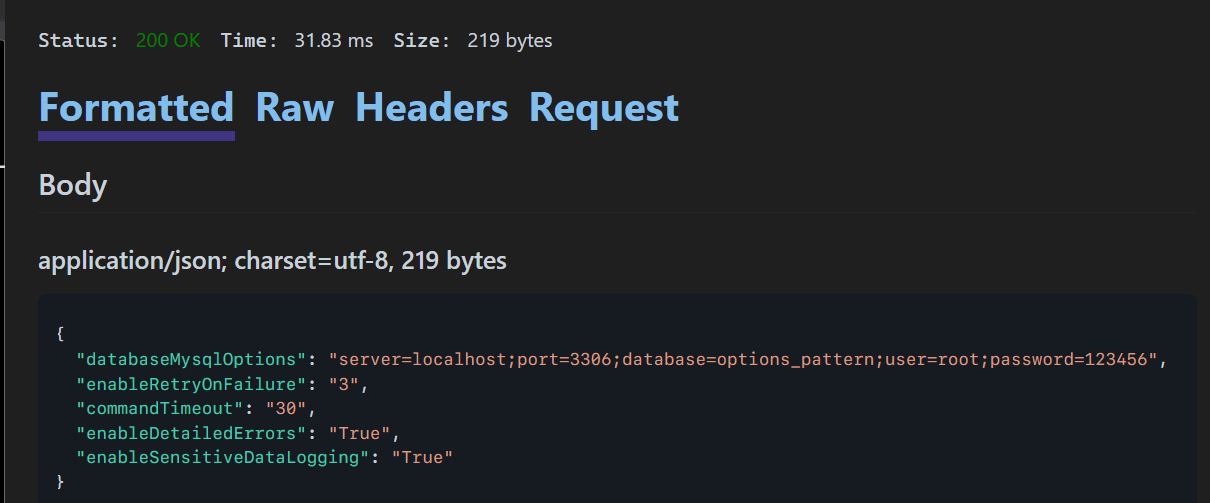
Task: Click the commandTimeout key
Action: pos(162,408)
